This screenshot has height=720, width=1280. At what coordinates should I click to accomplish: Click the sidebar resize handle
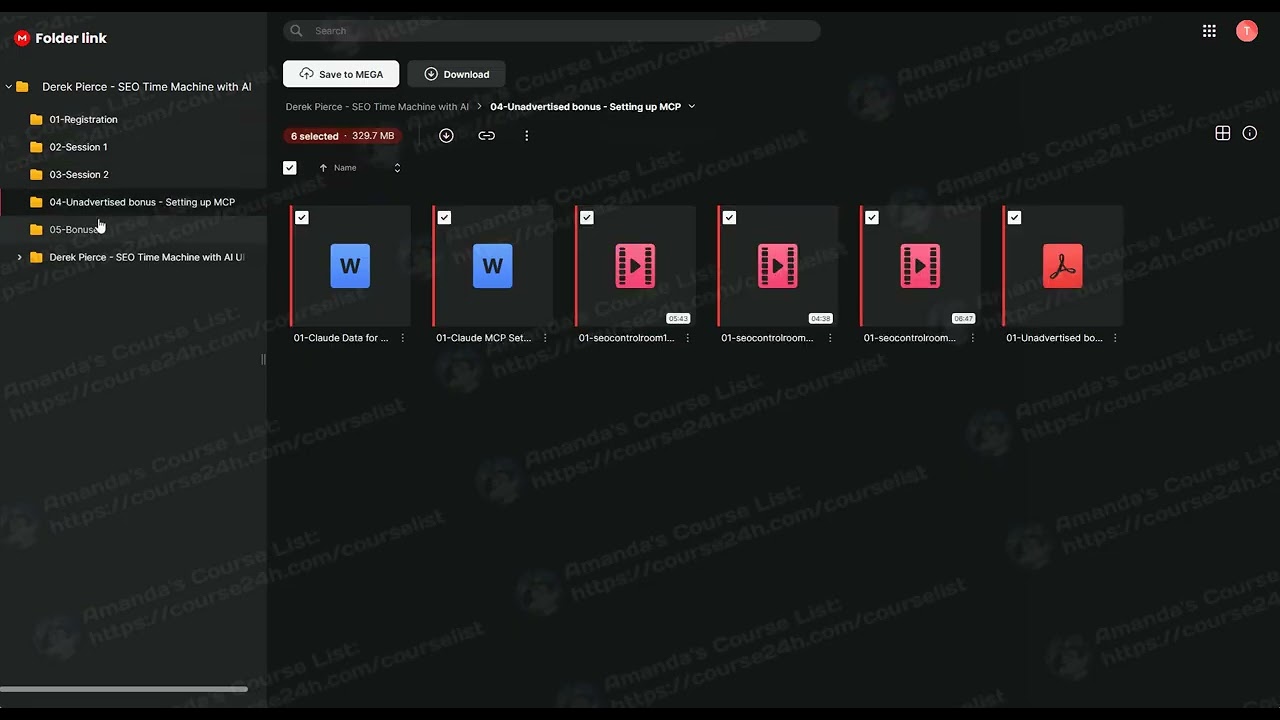coord(264,359)
